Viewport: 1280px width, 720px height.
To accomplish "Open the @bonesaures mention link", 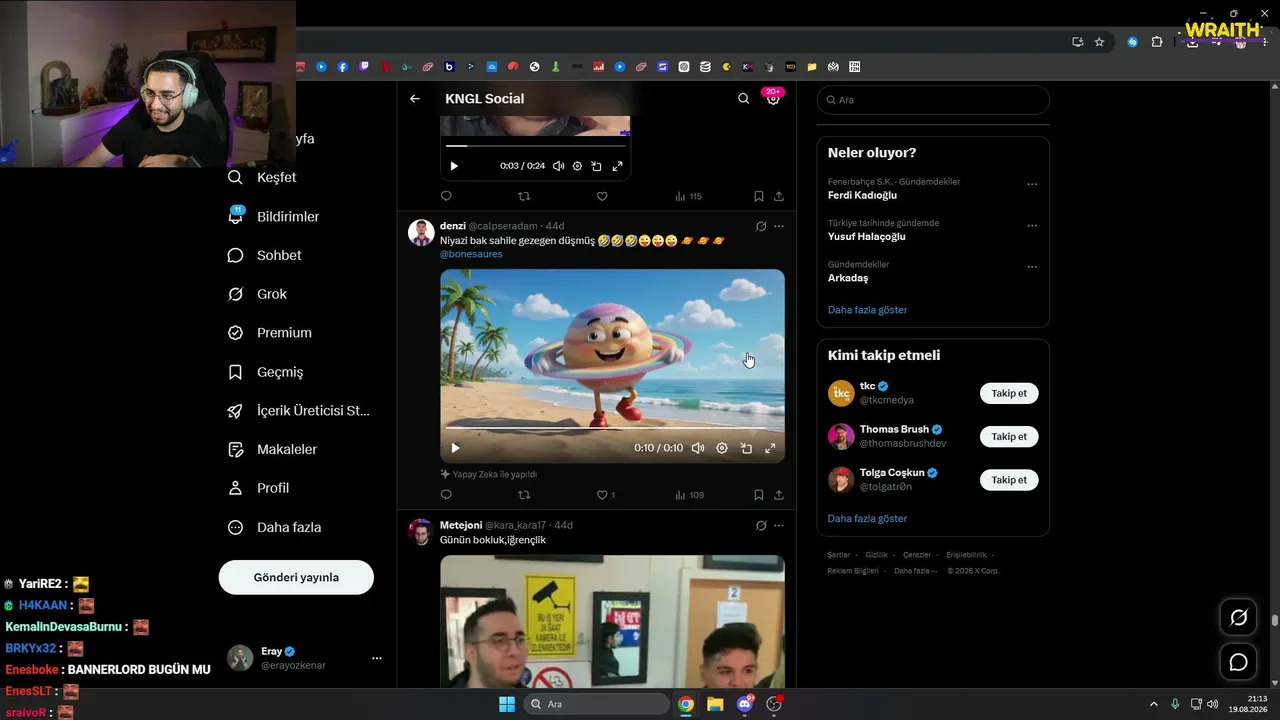I will (471, 254).
